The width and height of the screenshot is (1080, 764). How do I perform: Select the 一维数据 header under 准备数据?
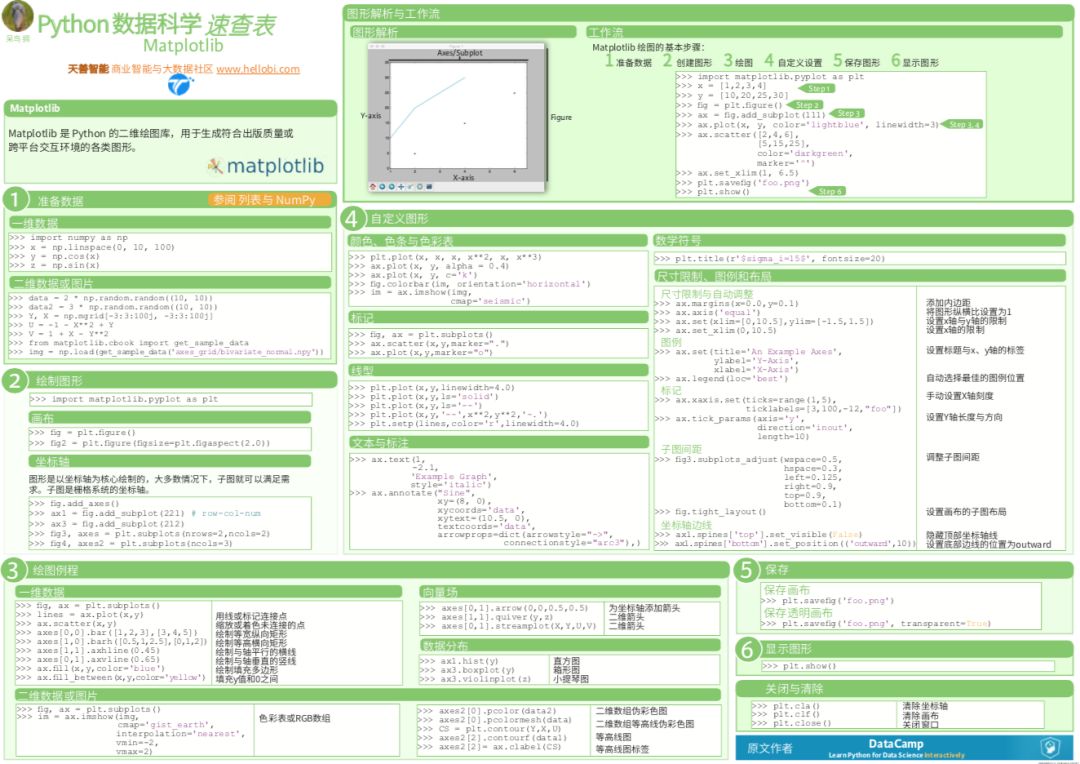coord(171,223)
